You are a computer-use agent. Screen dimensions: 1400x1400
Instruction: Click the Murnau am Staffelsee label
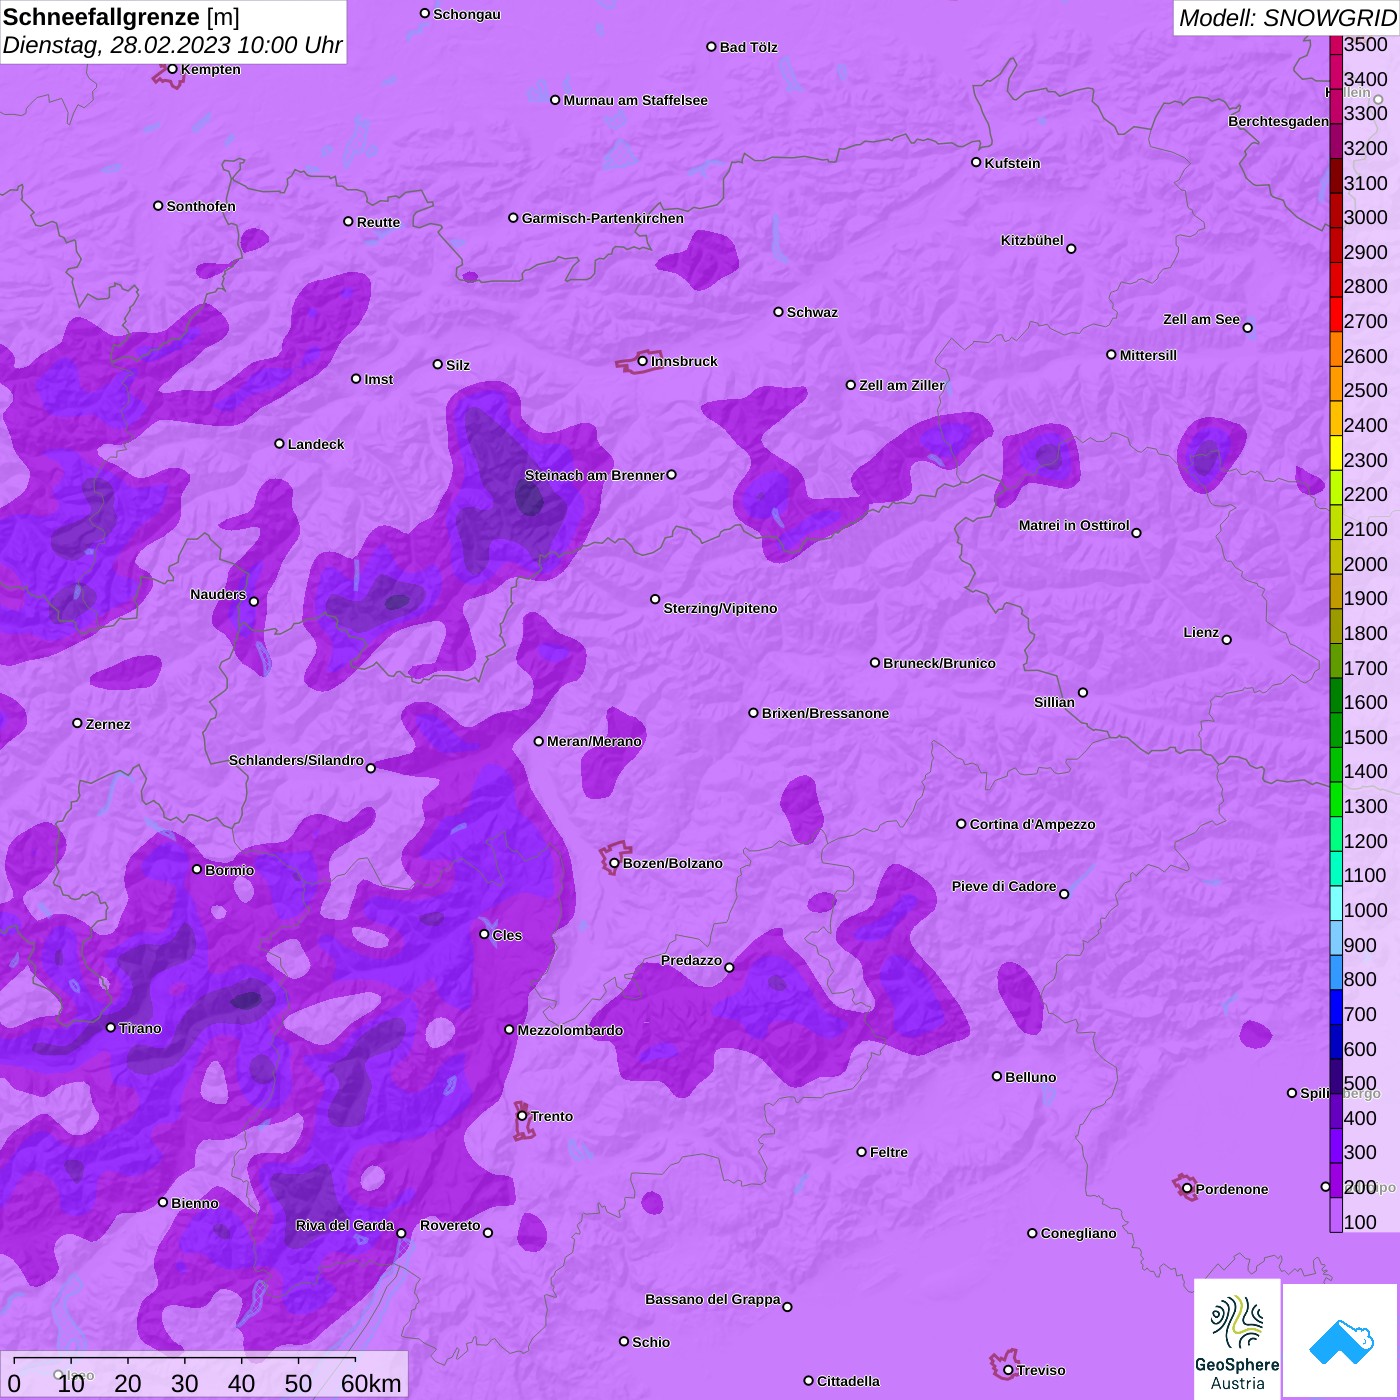[x=635, y=100]
